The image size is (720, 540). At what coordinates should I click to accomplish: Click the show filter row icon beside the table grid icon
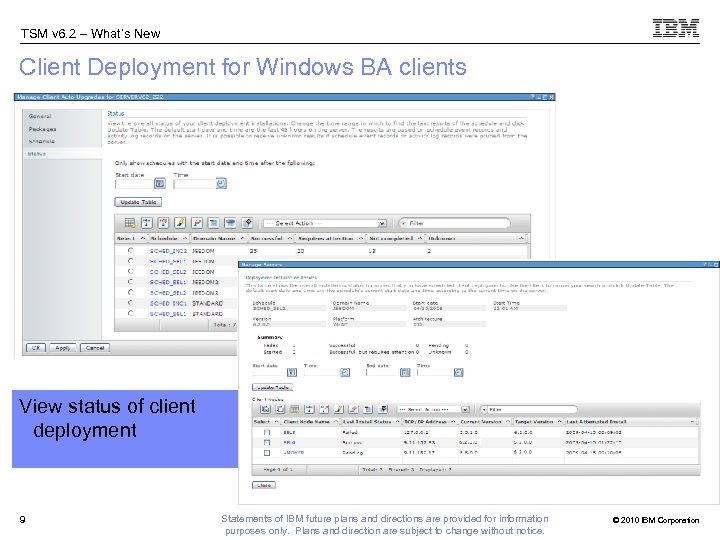point(146,223)
